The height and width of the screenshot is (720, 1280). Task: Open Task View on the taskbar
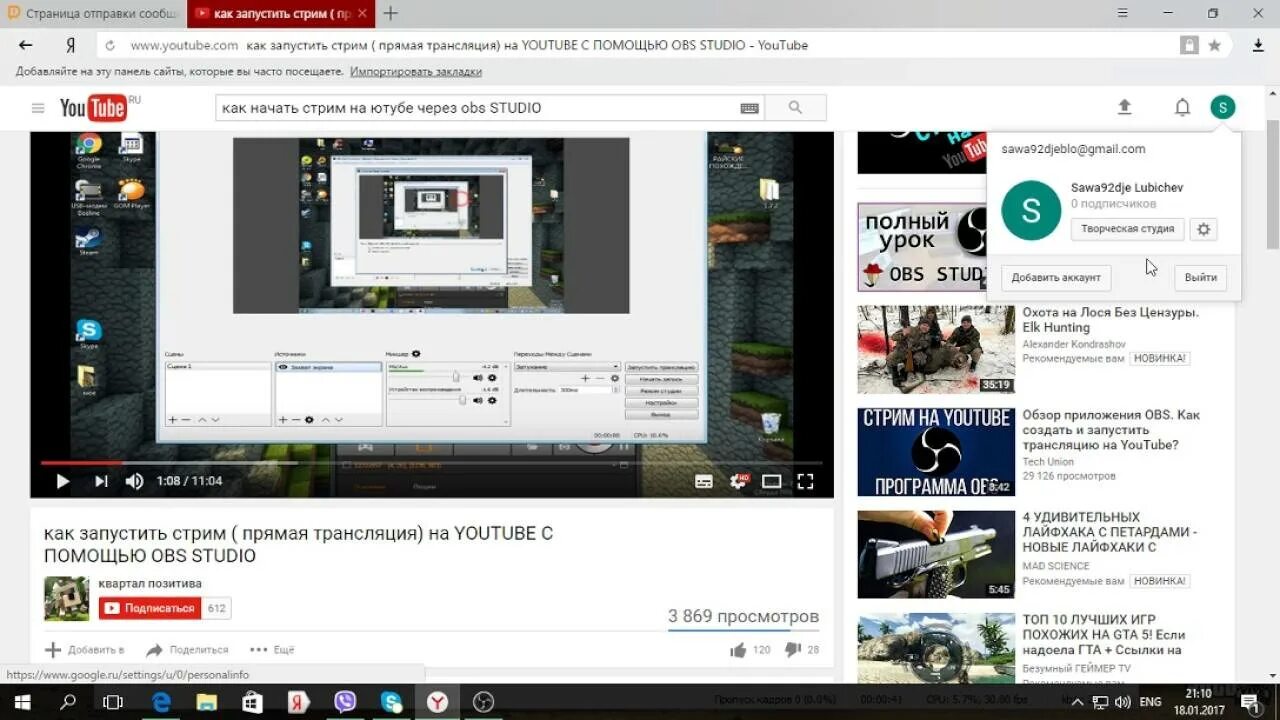(113, 702)
